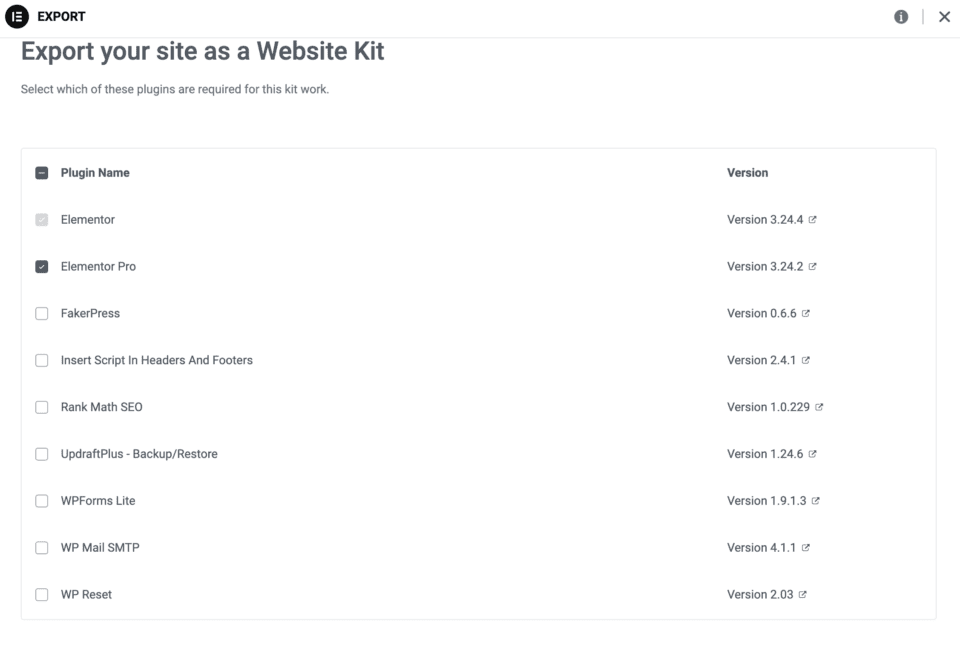Tick the UpdraftPlus - Backup/Restore checkbox
Image resolution: width=960 pixels, height=645 pixels.
tap(42, 454)
